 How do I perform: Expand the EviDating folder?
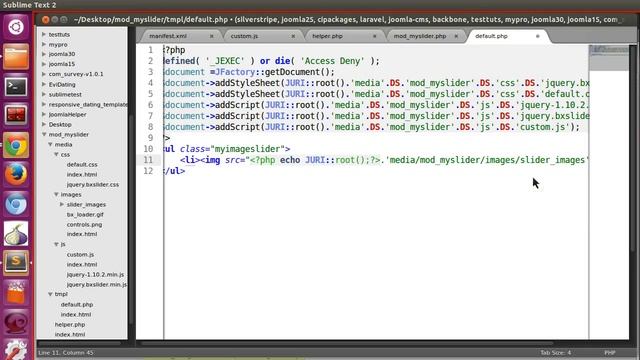tap(44, 84)
